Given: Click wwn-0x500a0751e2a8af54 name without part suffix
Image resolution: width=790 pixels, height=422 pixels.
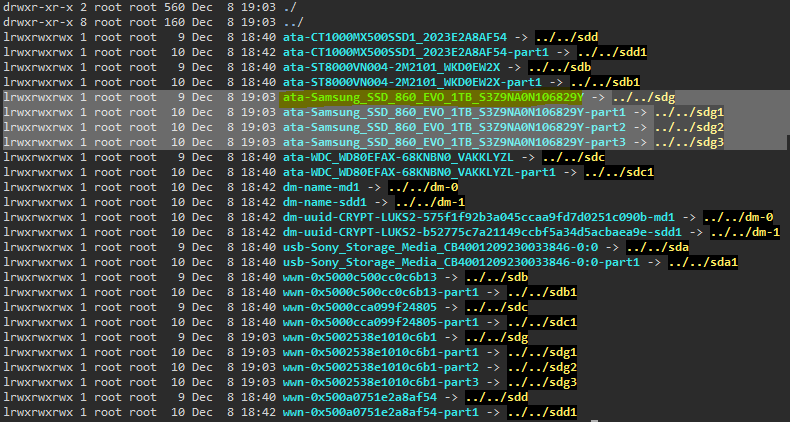Looking at the screenshot, I should pyautogui.click(x=360, y=397).
